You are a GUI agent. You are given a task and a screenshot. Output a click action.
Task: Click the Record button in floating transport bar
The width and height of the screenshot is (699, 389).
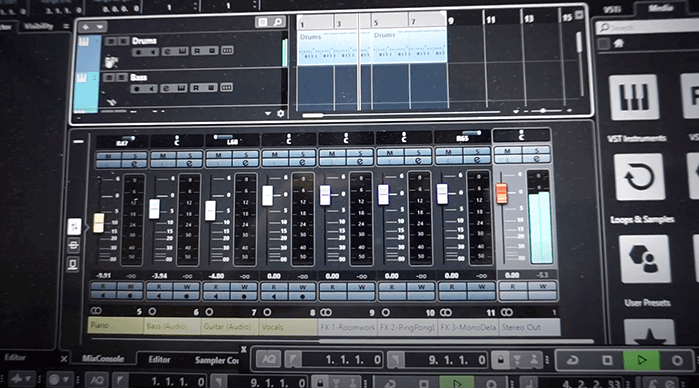677,360
